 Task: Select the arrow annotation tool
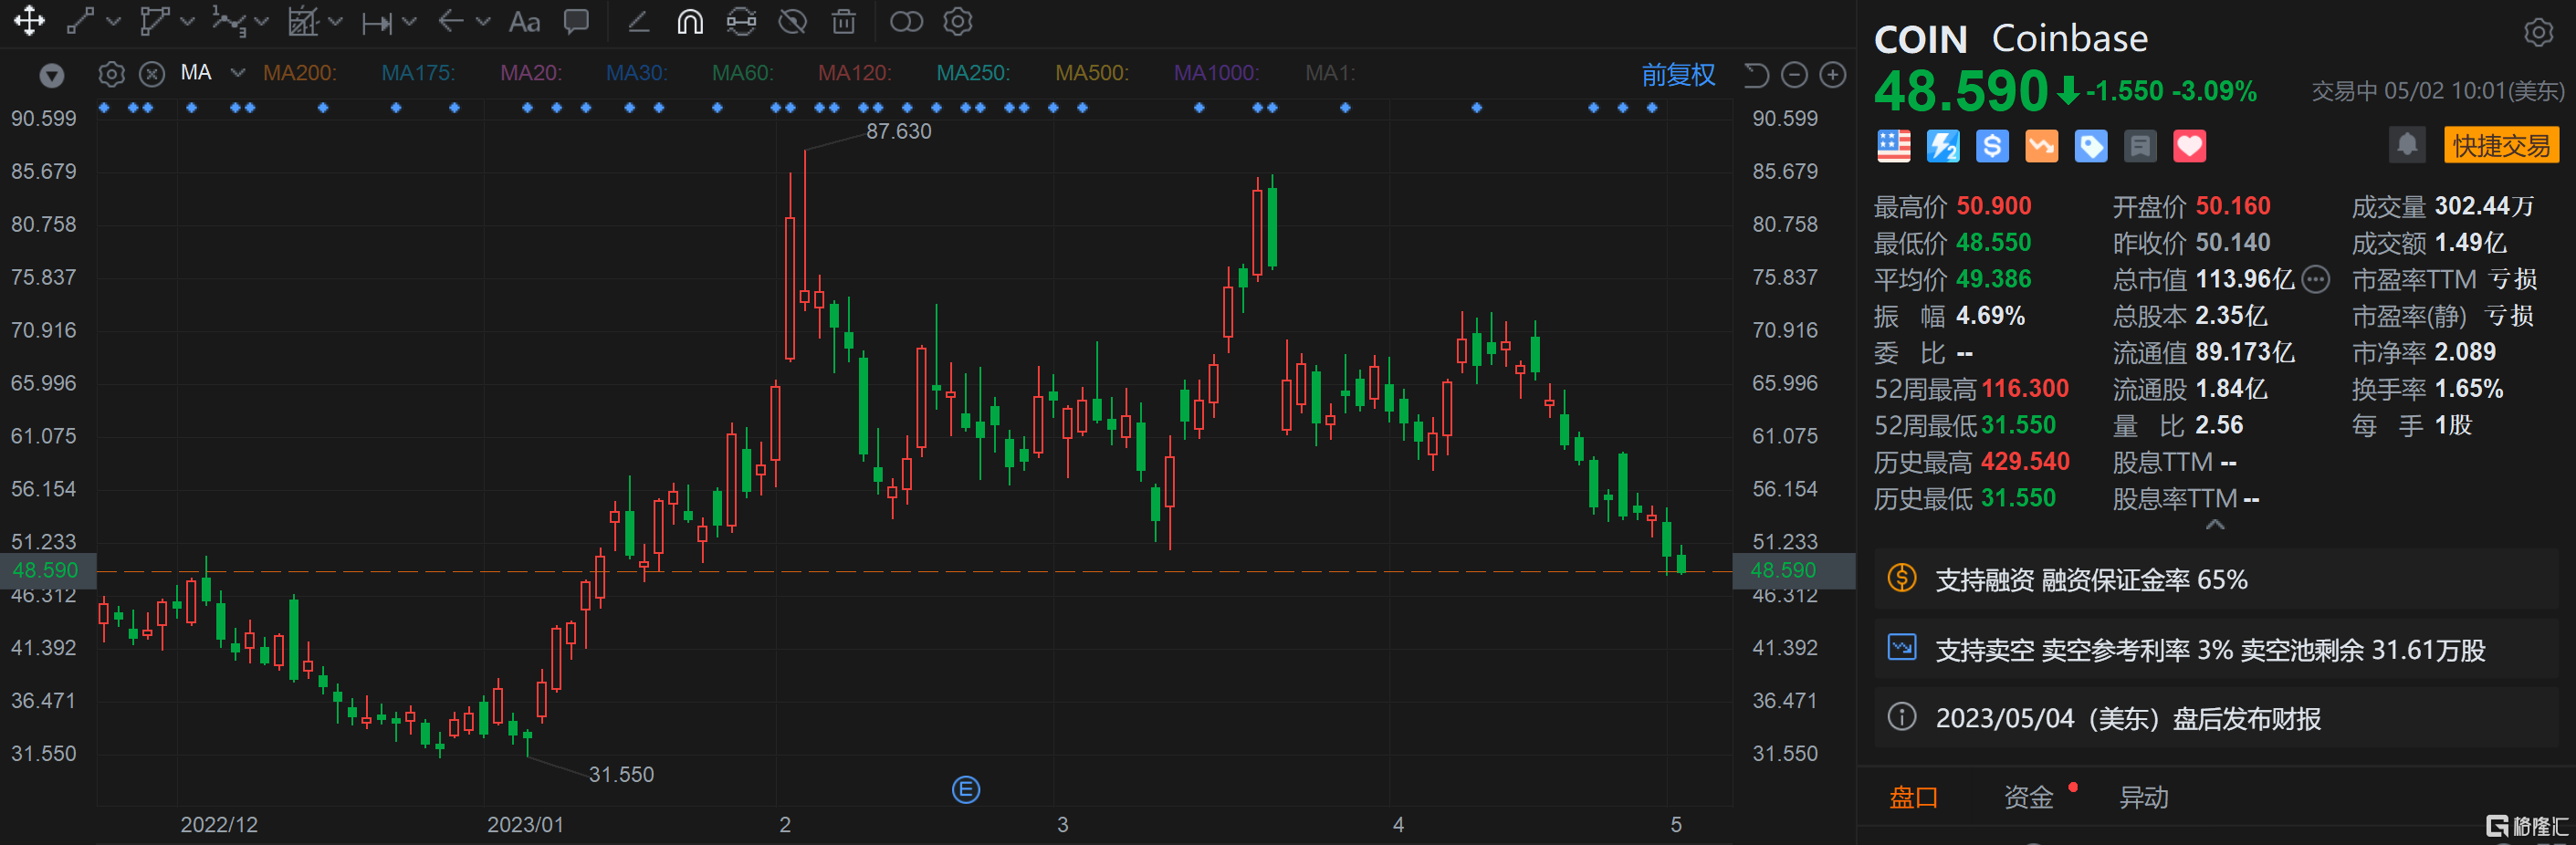(x=451, y=21)
